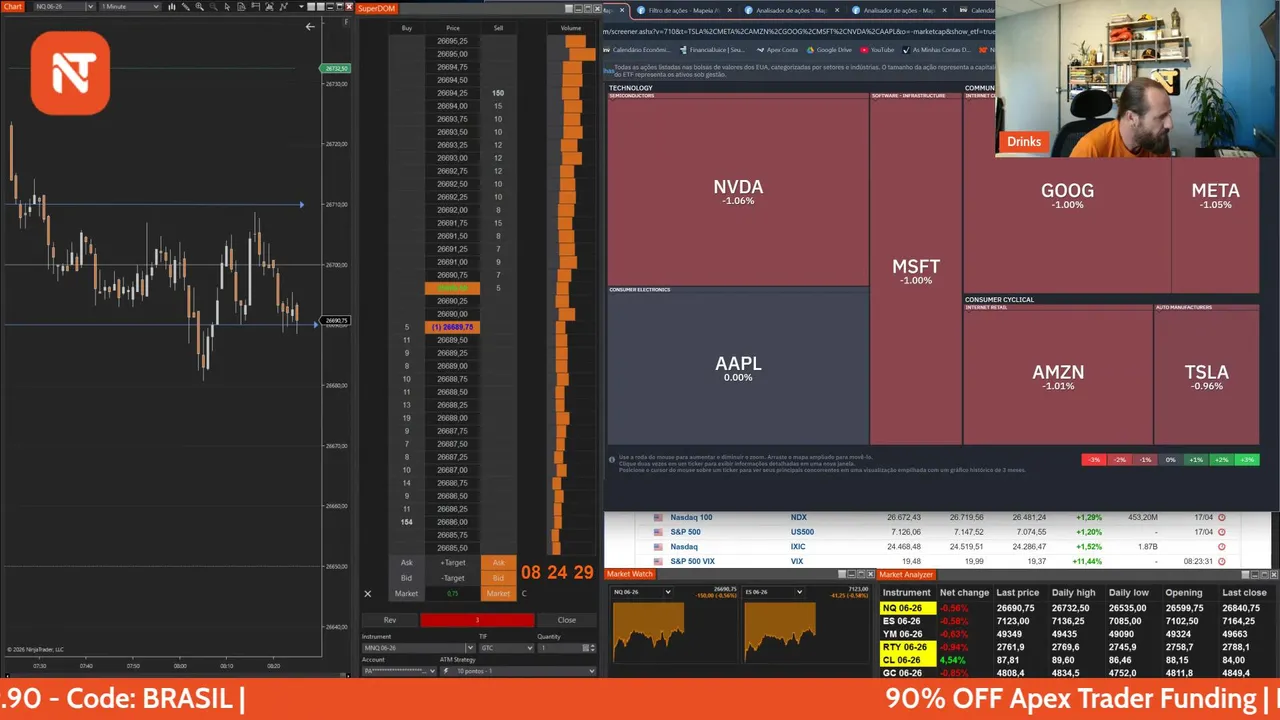
Task: Switch to the Calendar browser tab
Action: (x=978, y=10)
